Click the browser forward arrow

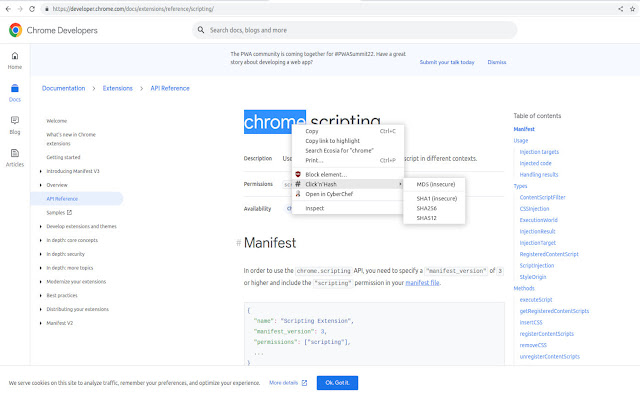20,9
